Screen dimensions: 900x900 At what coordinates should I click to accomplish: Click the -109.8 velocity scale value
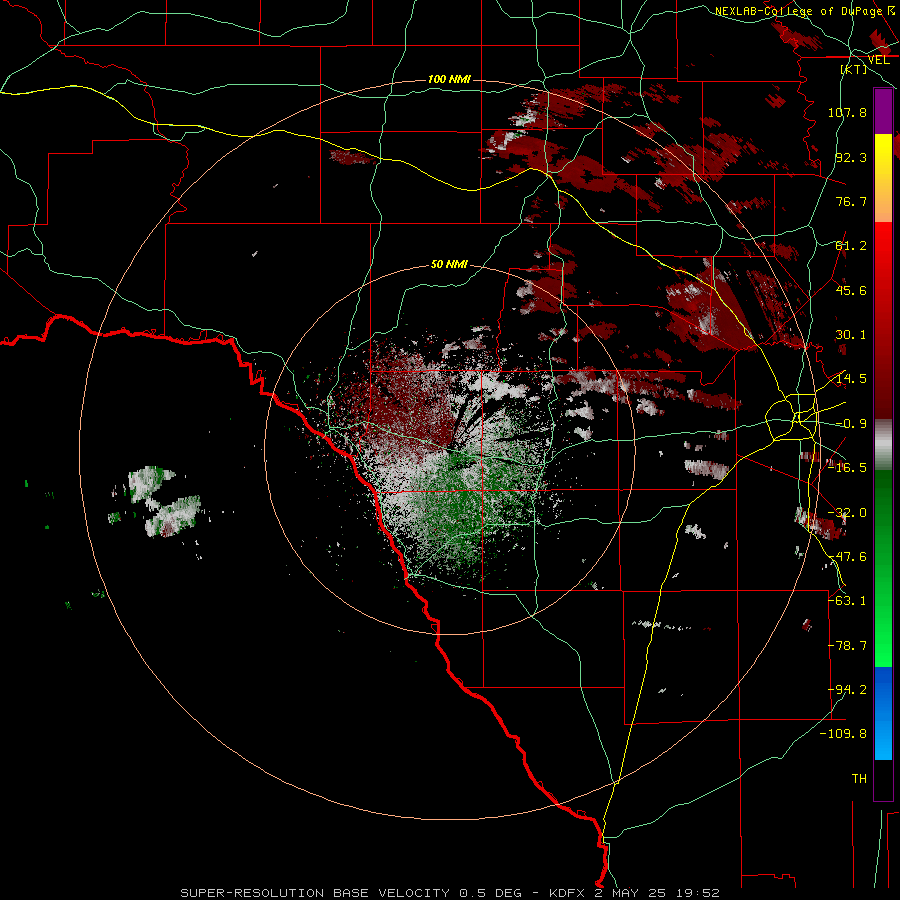click(x=844, y=734)
